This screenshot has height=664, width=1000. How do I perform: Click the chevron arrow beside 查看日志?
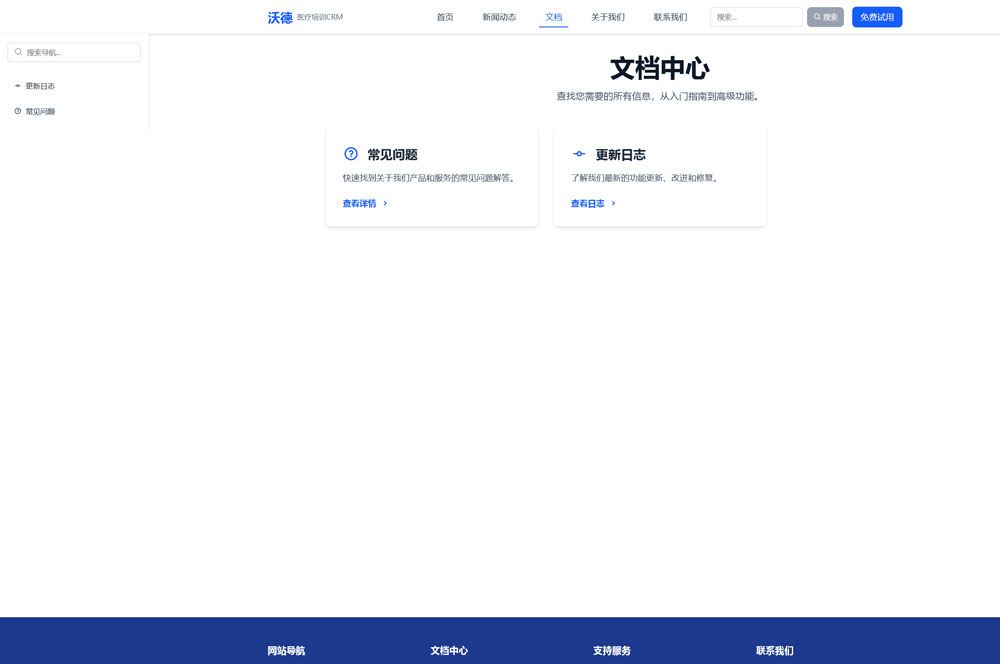(x=613, y=203)
